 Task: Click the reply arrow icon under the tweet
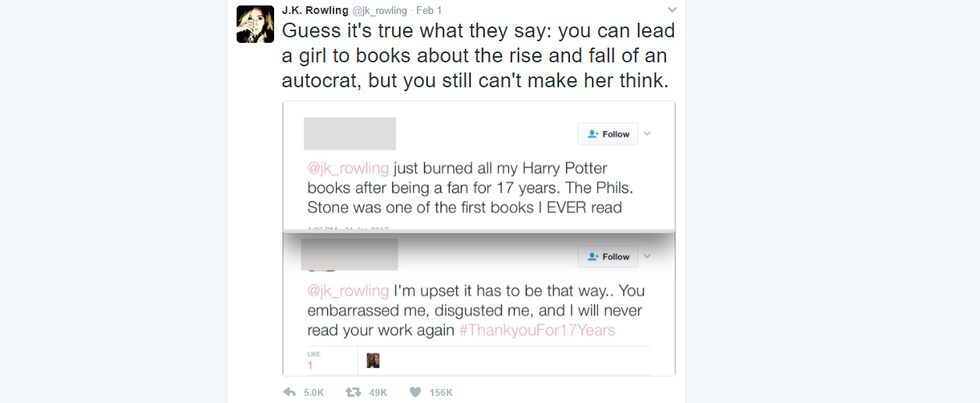pyautogui.click(x=290, y=392)
